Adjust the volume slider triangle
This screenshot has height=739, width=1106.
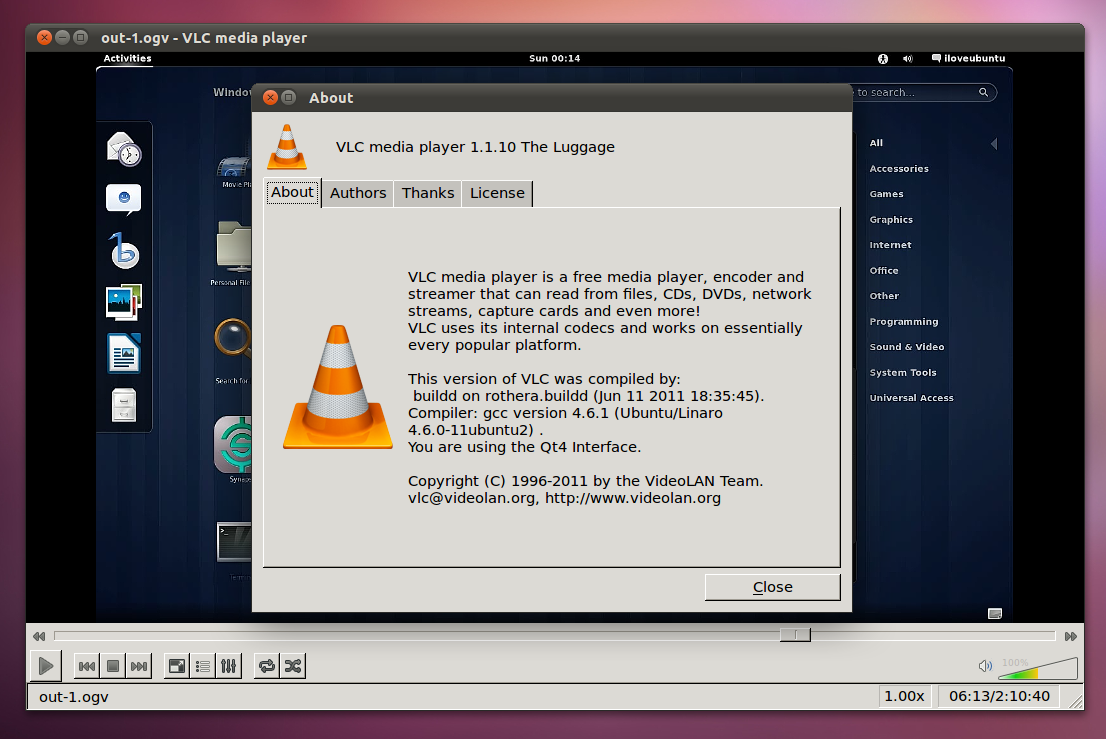coord(1038,668)
